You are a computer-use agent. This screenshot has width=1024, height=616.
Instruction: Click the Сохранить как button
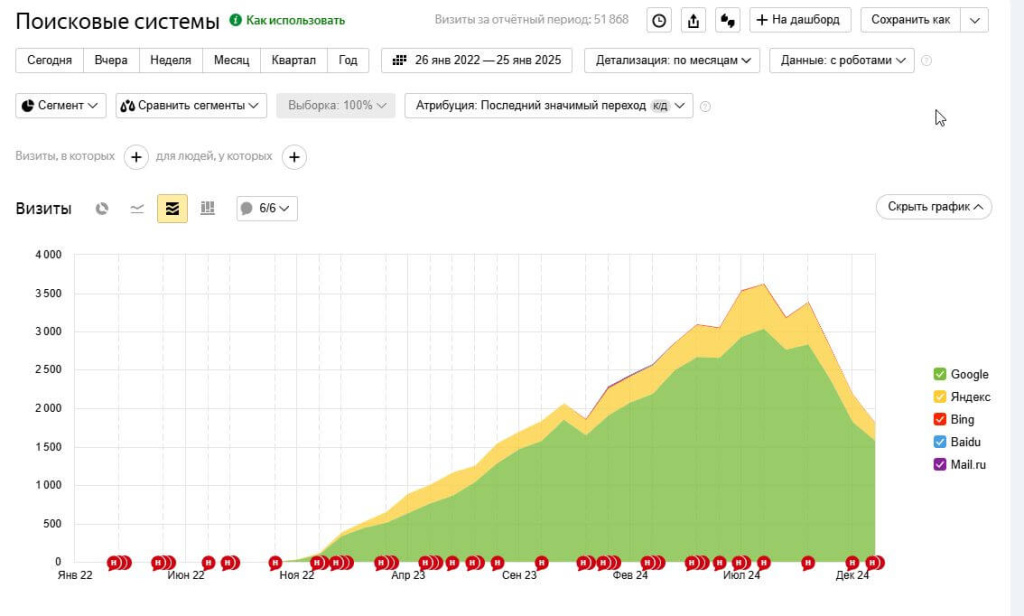[x=911, y=20]
